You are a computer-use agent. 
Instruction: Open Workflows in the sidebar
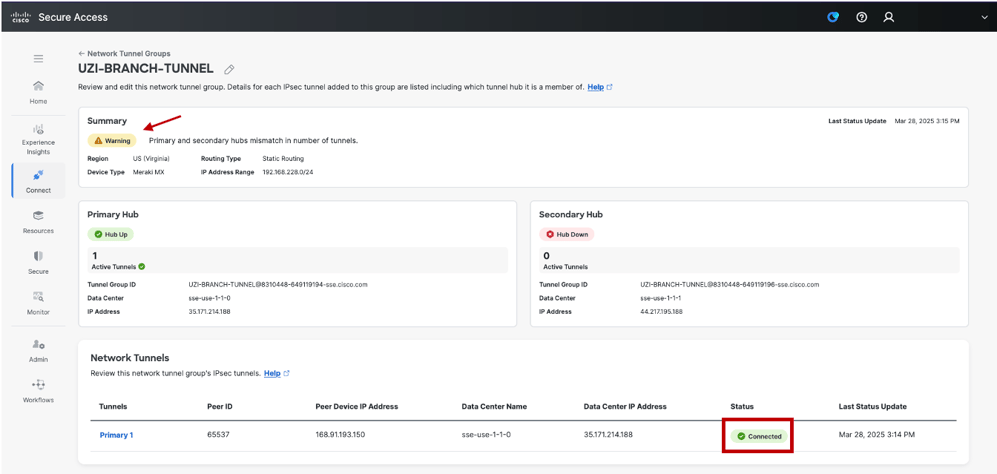pos(38,391)
